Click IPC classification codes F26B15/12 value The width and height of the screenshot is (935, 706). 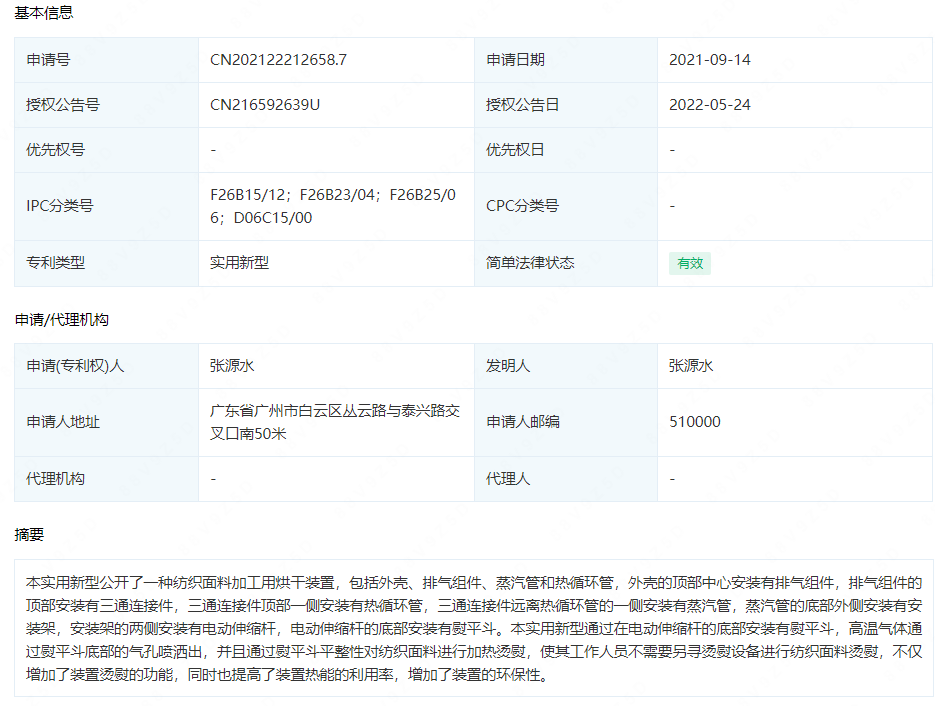coord(333,206)
